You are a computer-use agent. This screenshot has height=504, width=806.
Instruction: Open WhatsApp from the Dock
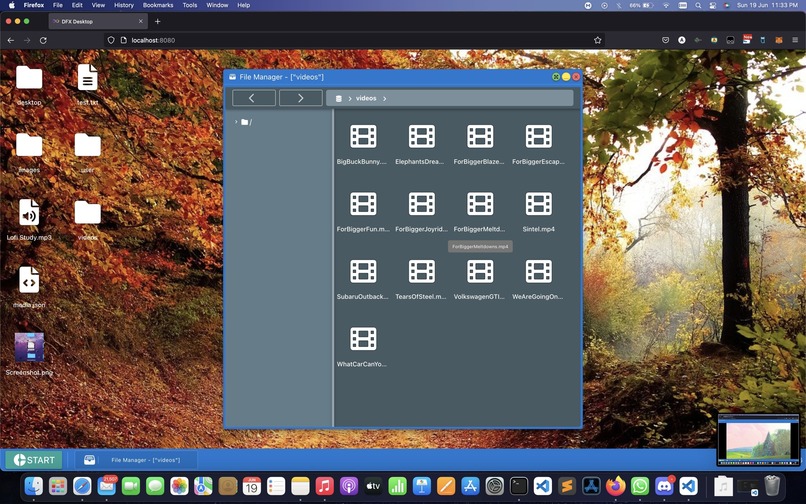[x=640, y=486]
